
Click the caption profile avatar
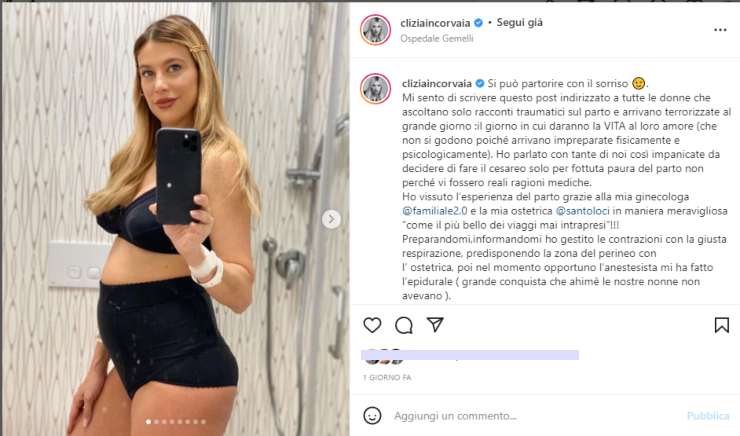376,89
